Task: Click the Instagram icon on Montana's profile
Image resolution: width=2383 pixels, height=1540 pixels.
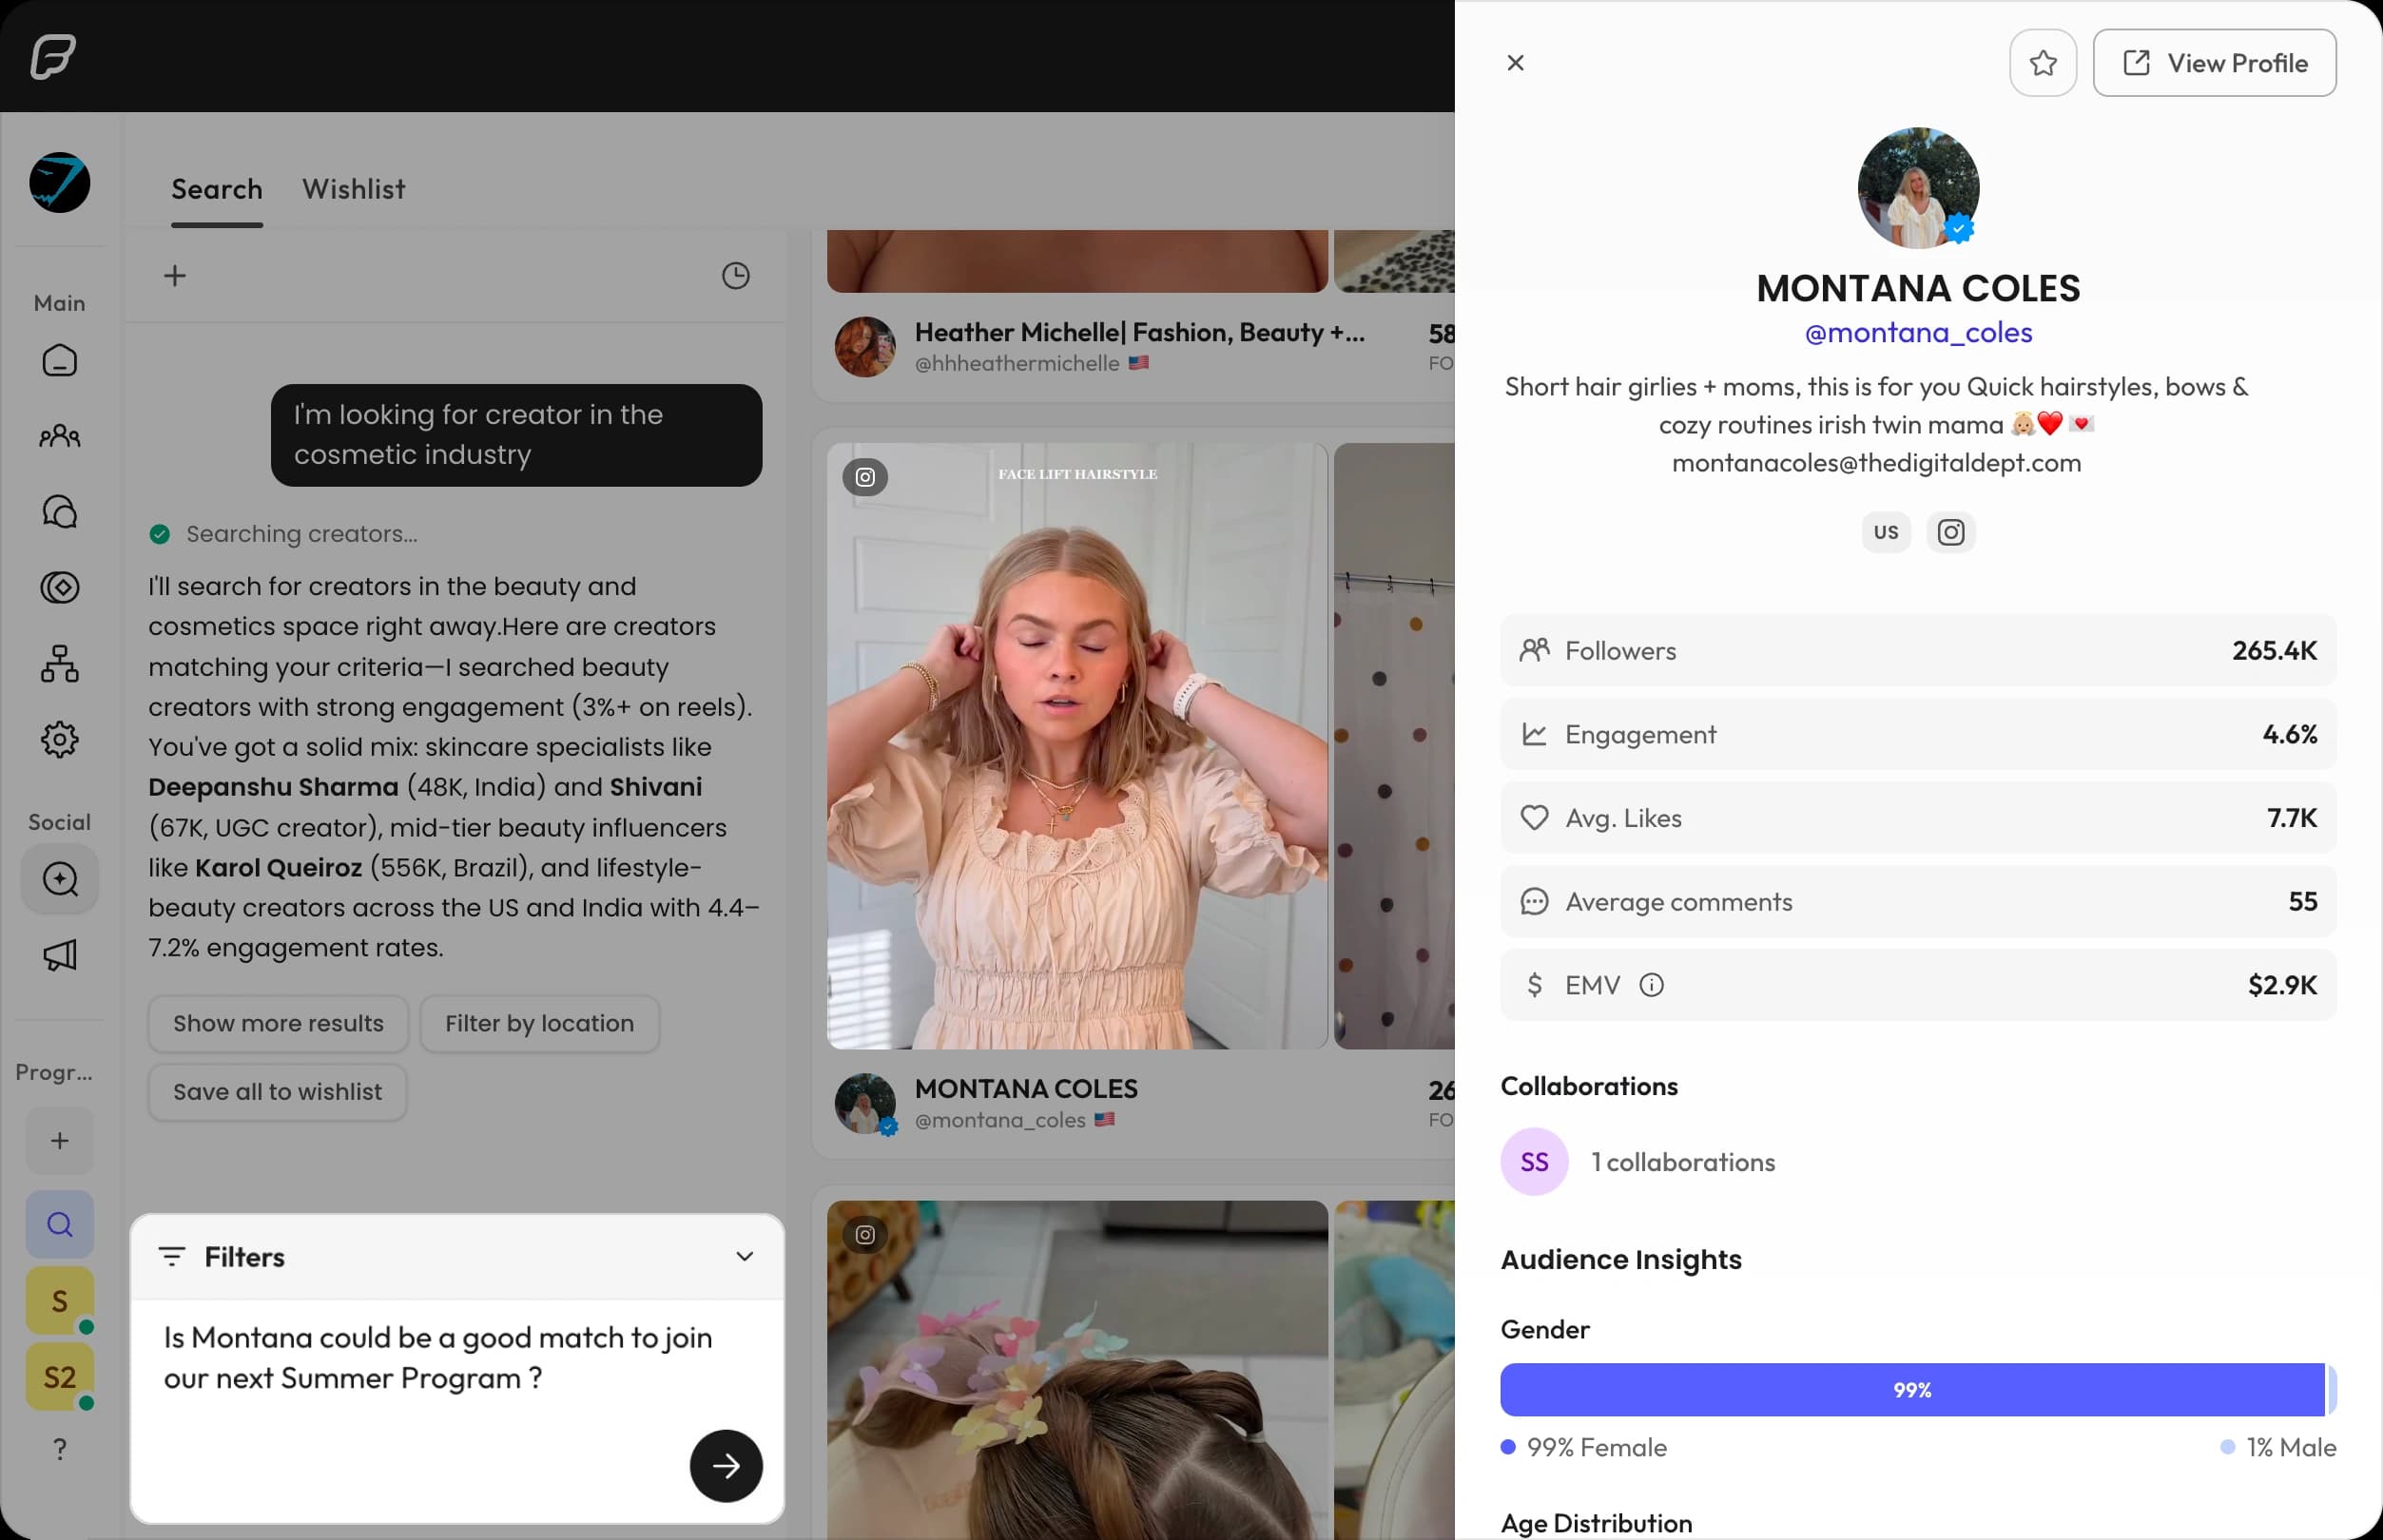Action: point(1951,531)
